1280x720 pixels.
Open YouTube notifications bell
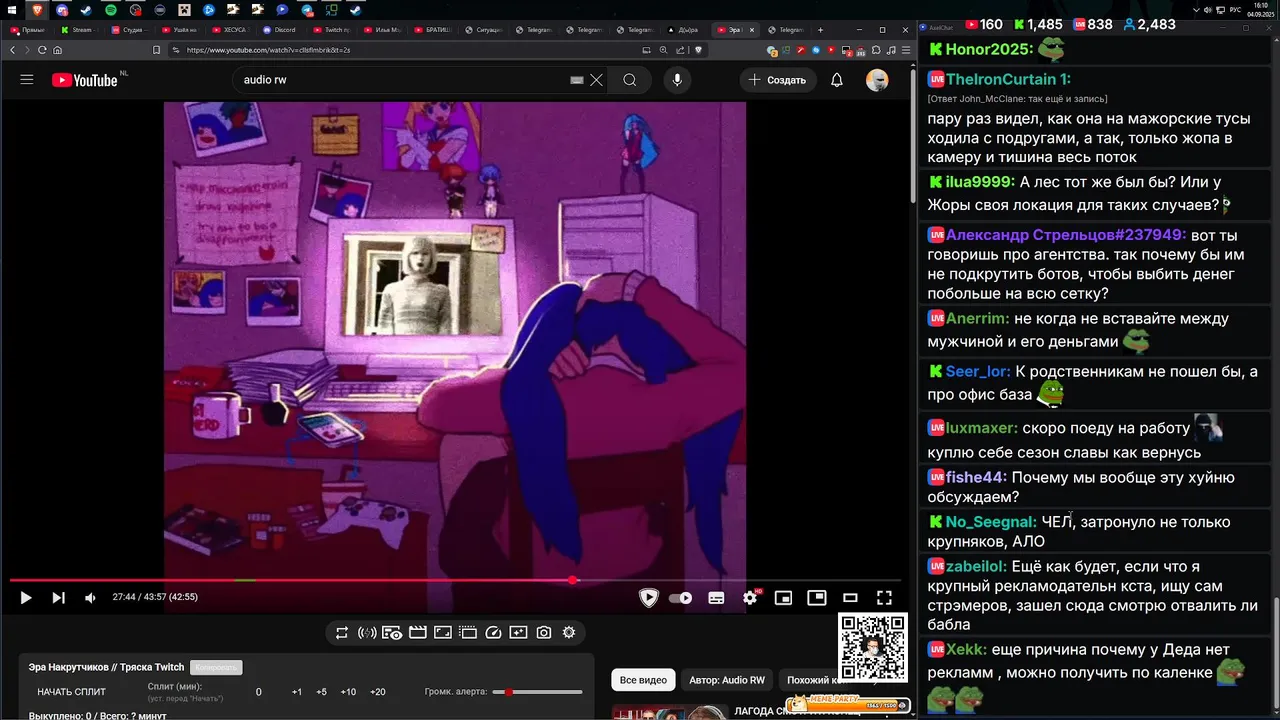837,80
